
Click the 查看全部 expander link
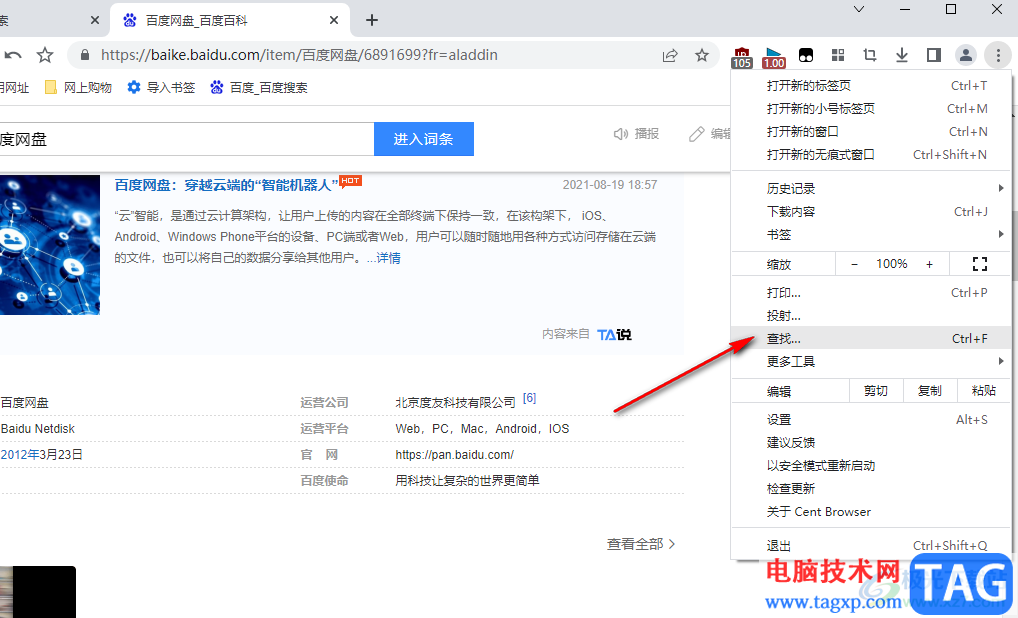[x=641, y=544]
